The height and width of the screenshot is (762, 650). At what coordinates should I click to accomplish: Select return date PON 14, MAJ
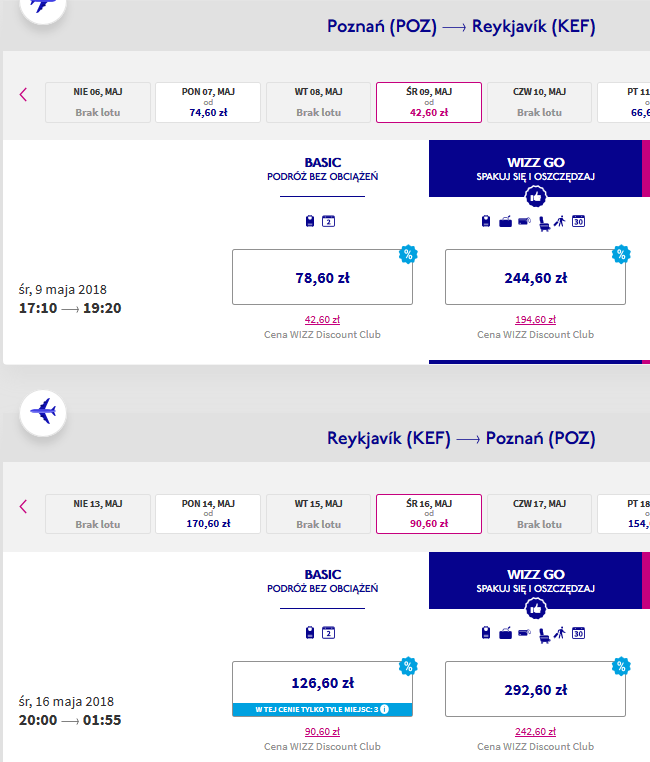click(208, 514)
